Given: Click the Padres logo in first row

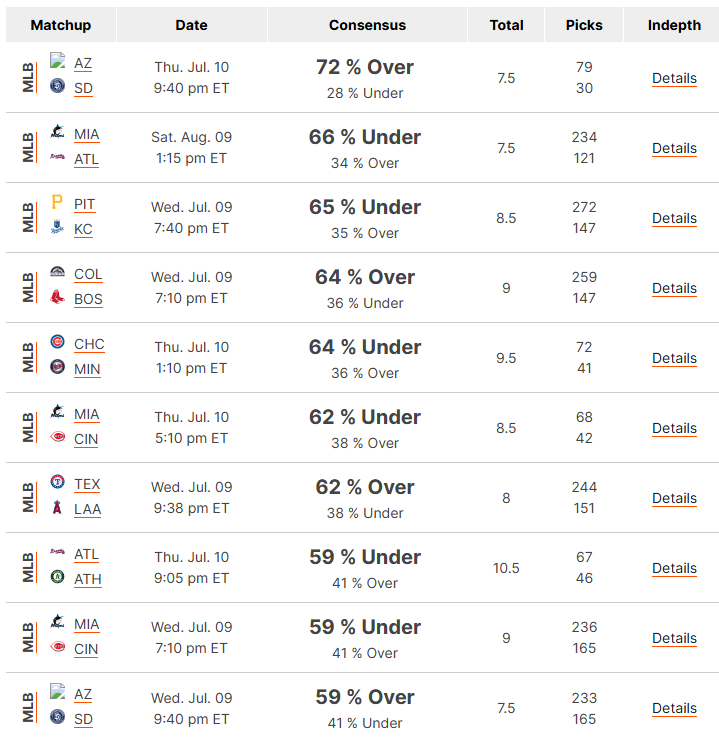Looking at the screenshot, I should pyautogui.click(x=57, y=86).
